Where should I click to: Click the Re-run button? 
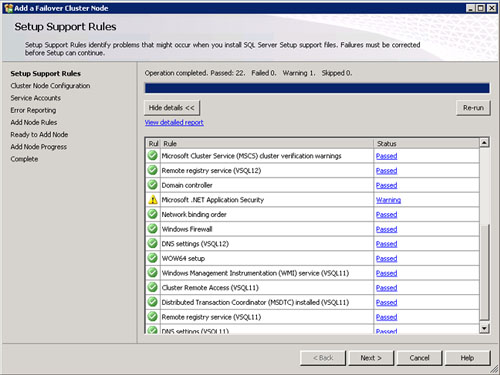tap(473, 108)
